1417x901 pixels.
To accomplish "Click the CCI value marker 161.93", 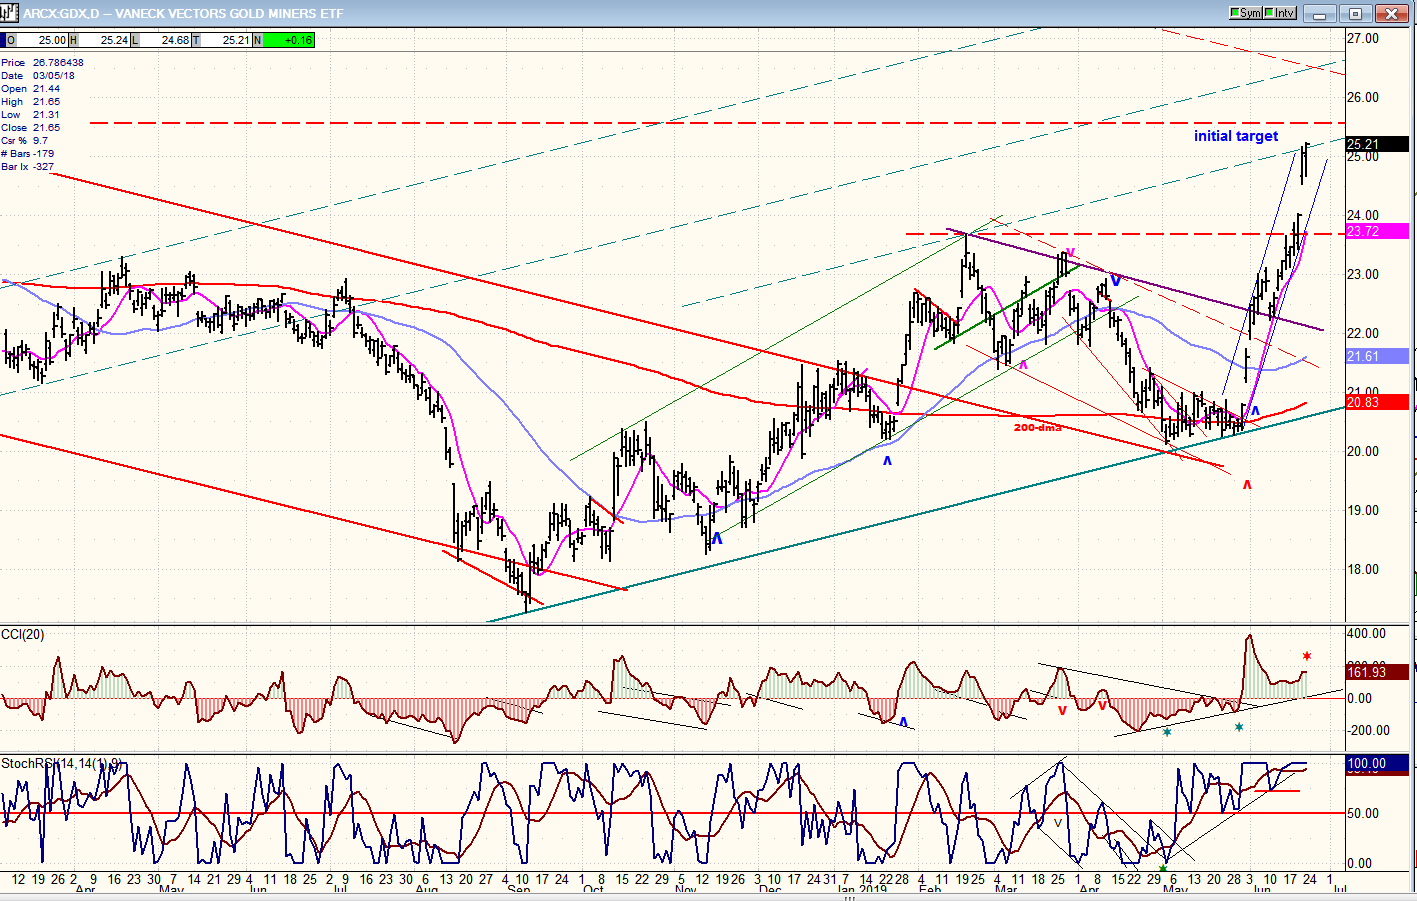I will pos(1377,672).
